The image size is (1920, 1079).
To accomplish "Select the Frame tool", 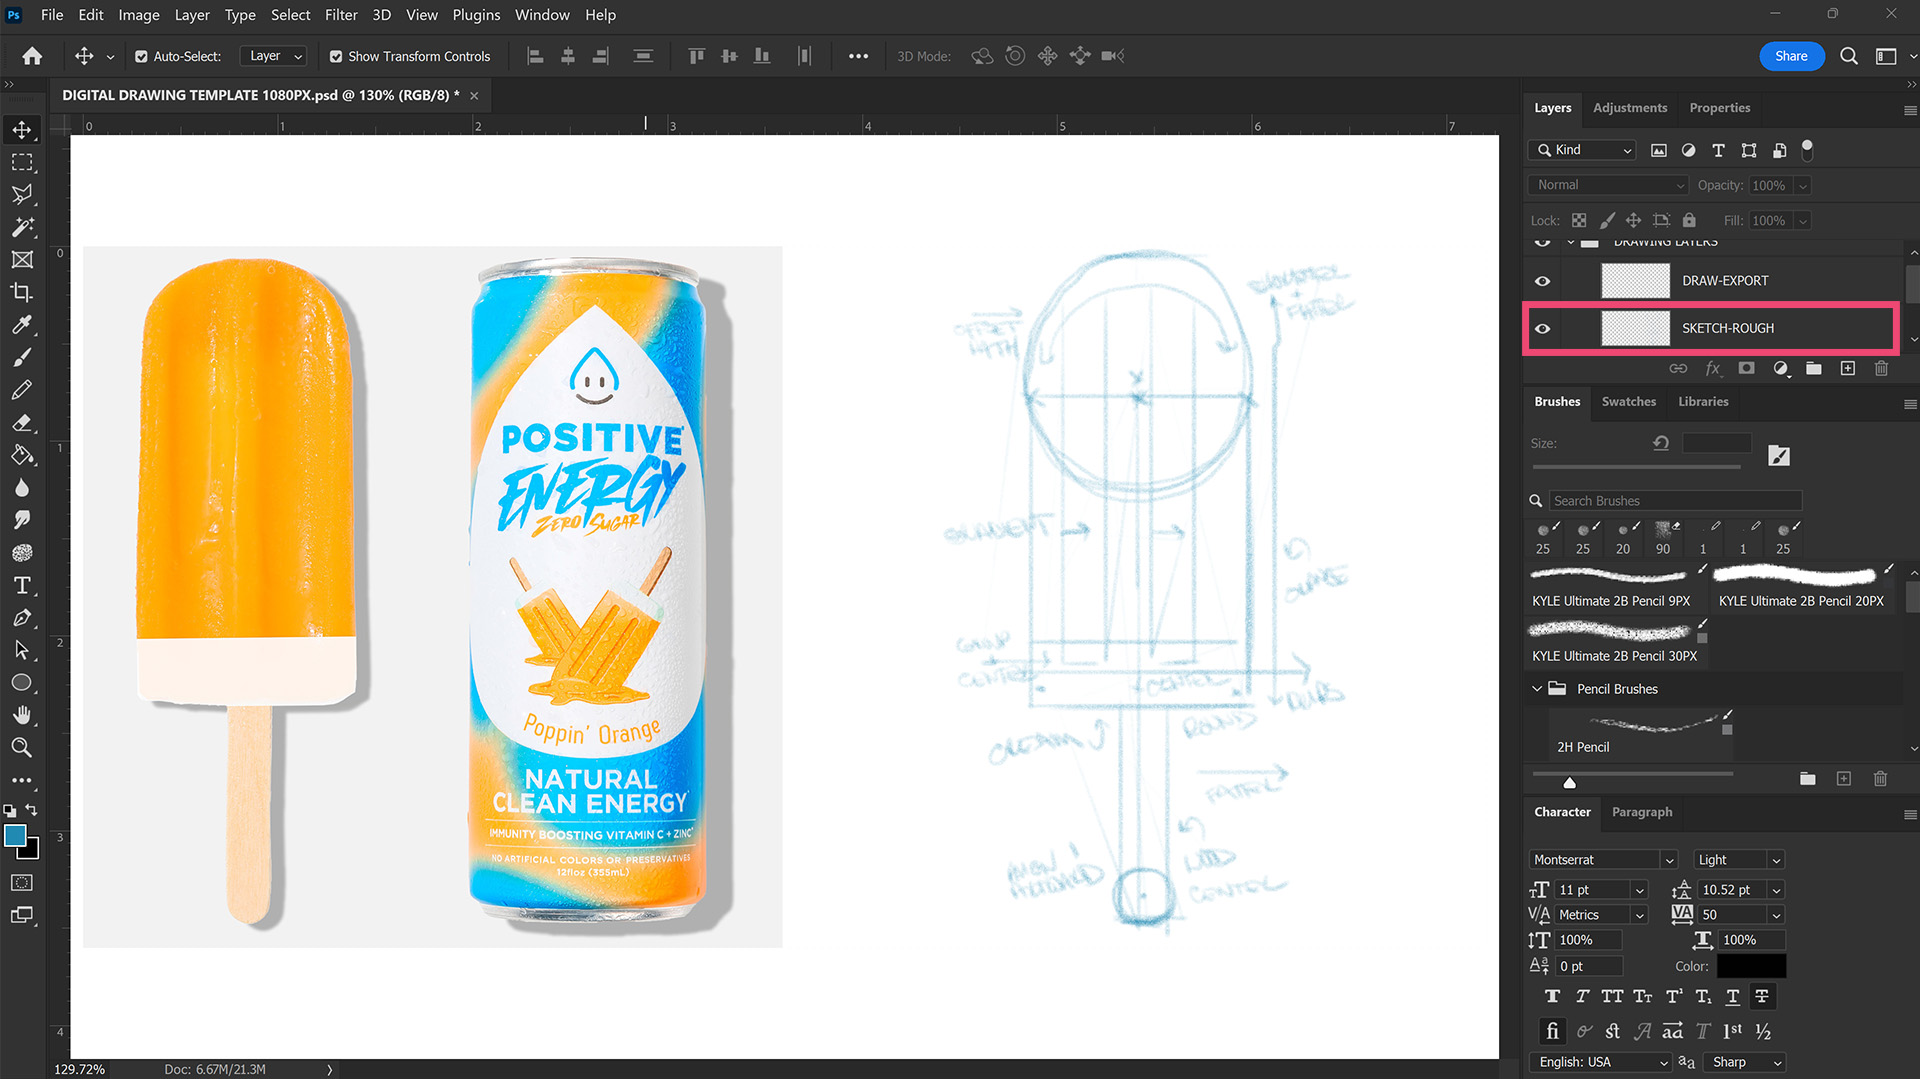I will pyautogui.click(x=22, y=260).
